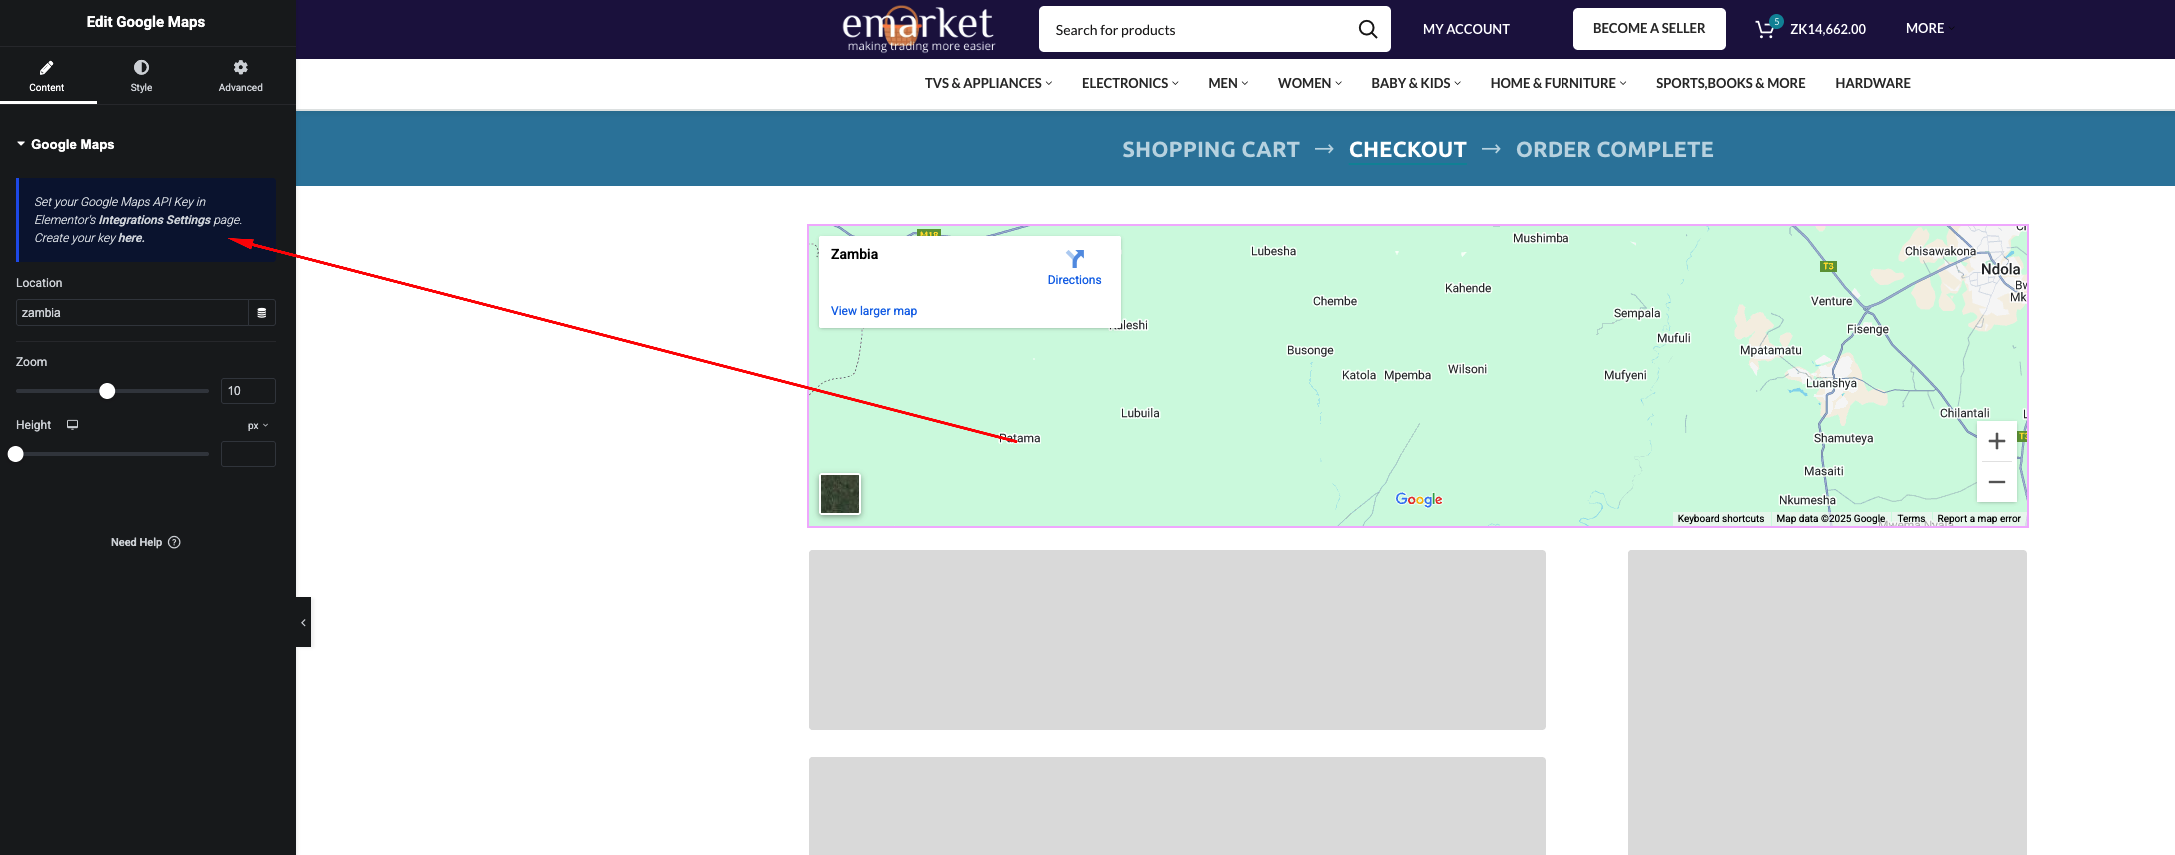
Task: Open responsive device switcher for Height
Action: coord(72,425)
